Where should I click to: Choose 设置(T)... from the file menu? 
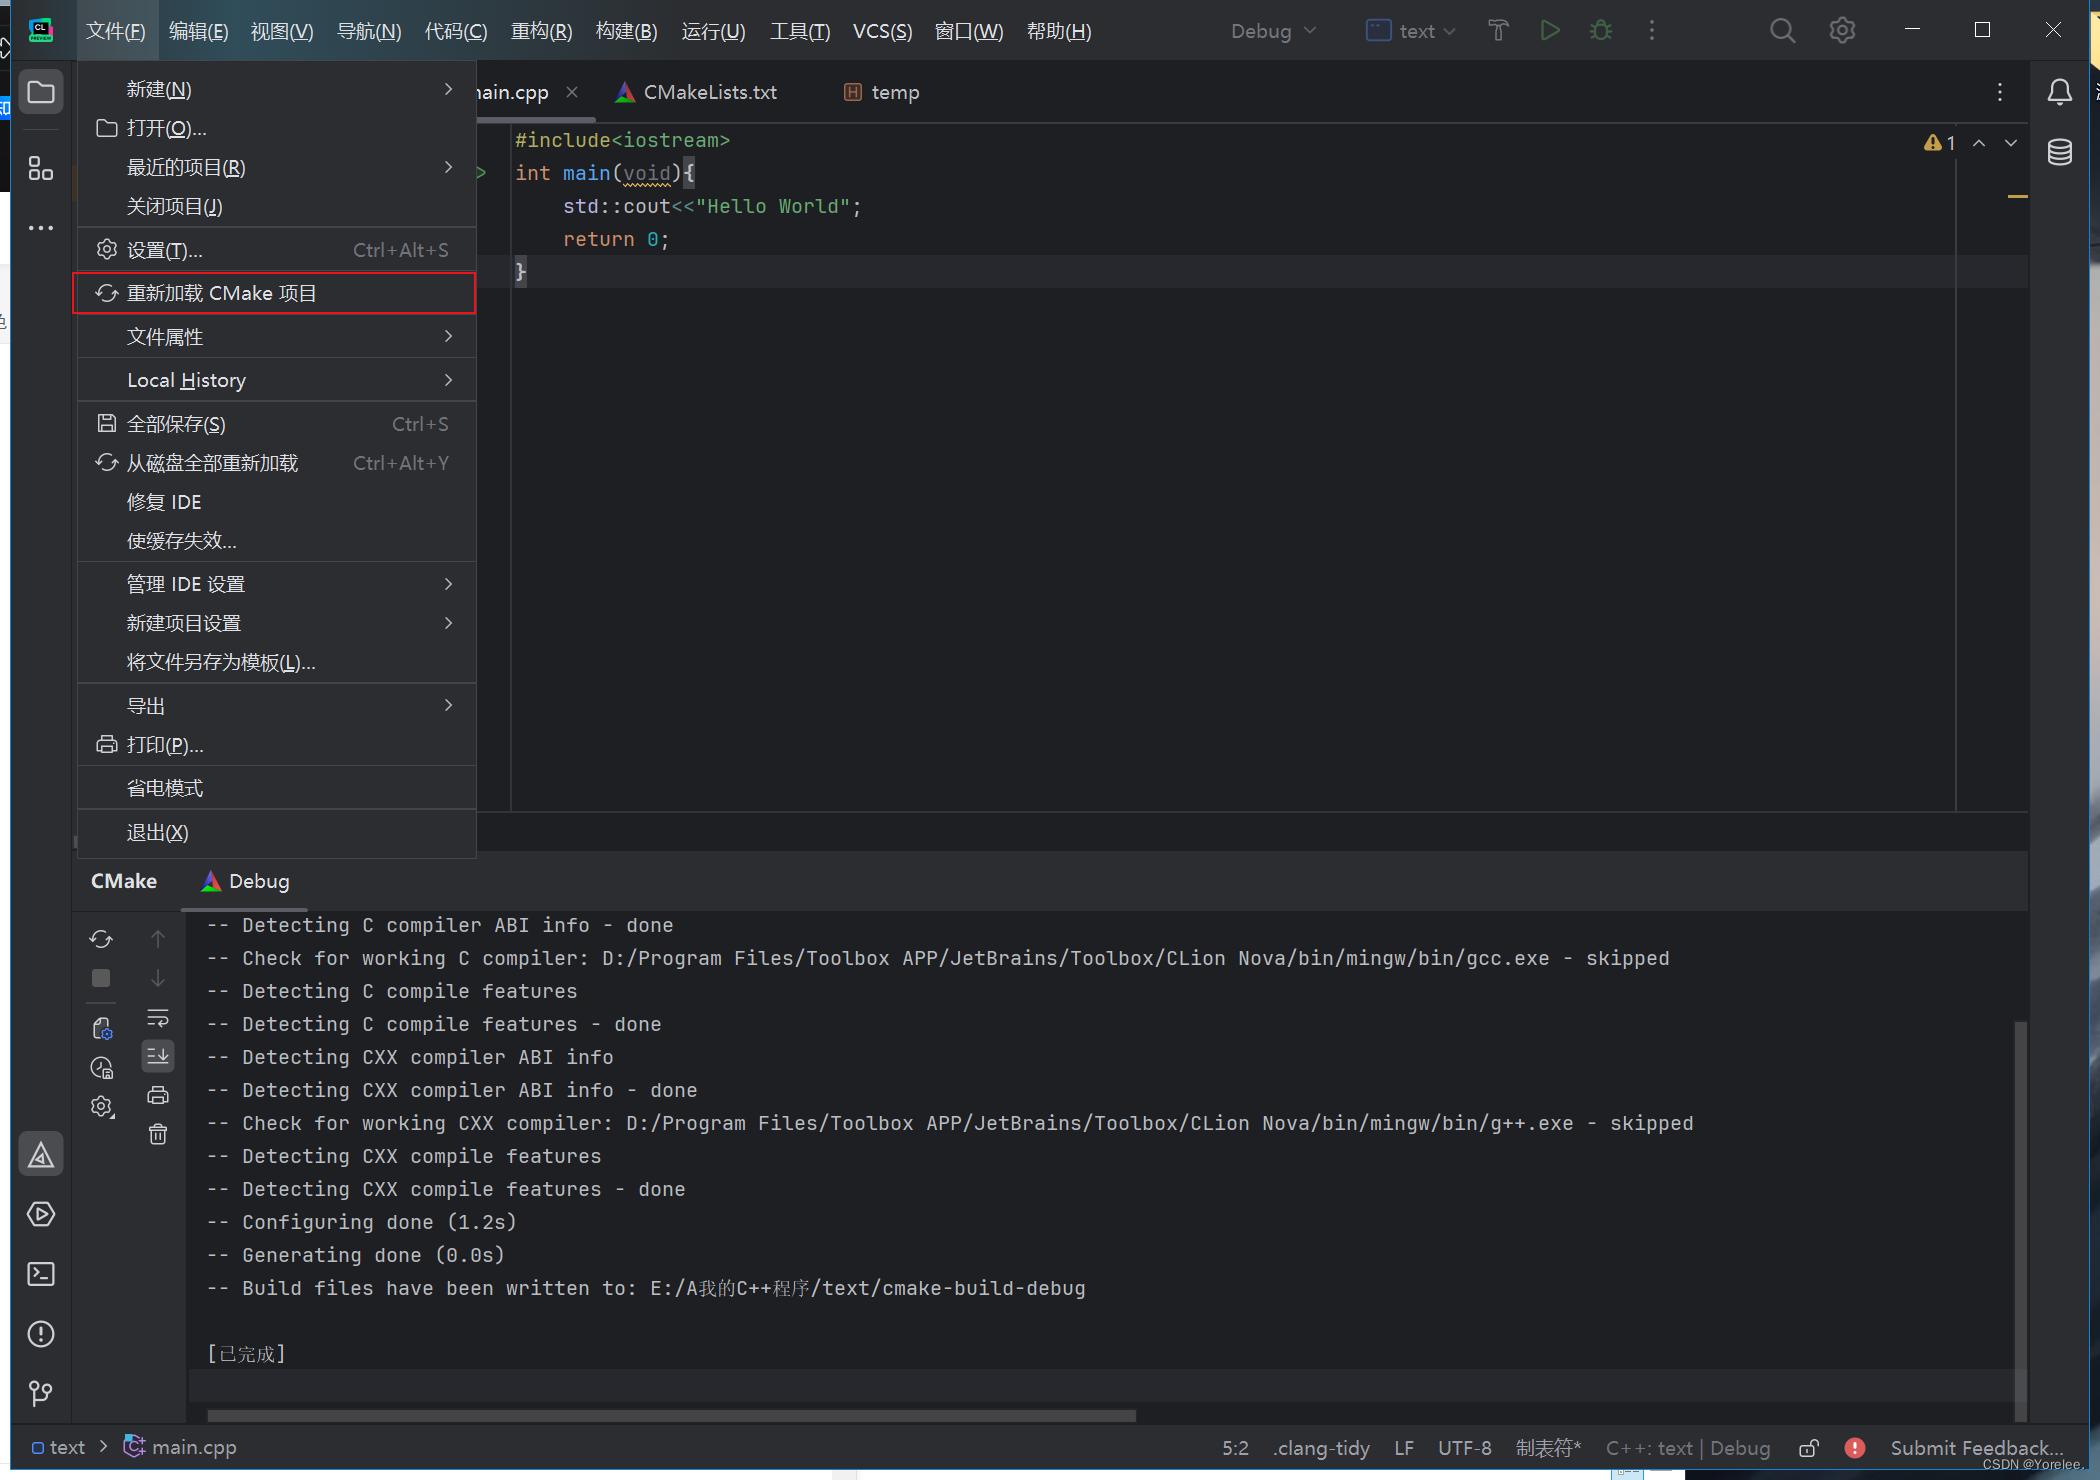(276, 250)
